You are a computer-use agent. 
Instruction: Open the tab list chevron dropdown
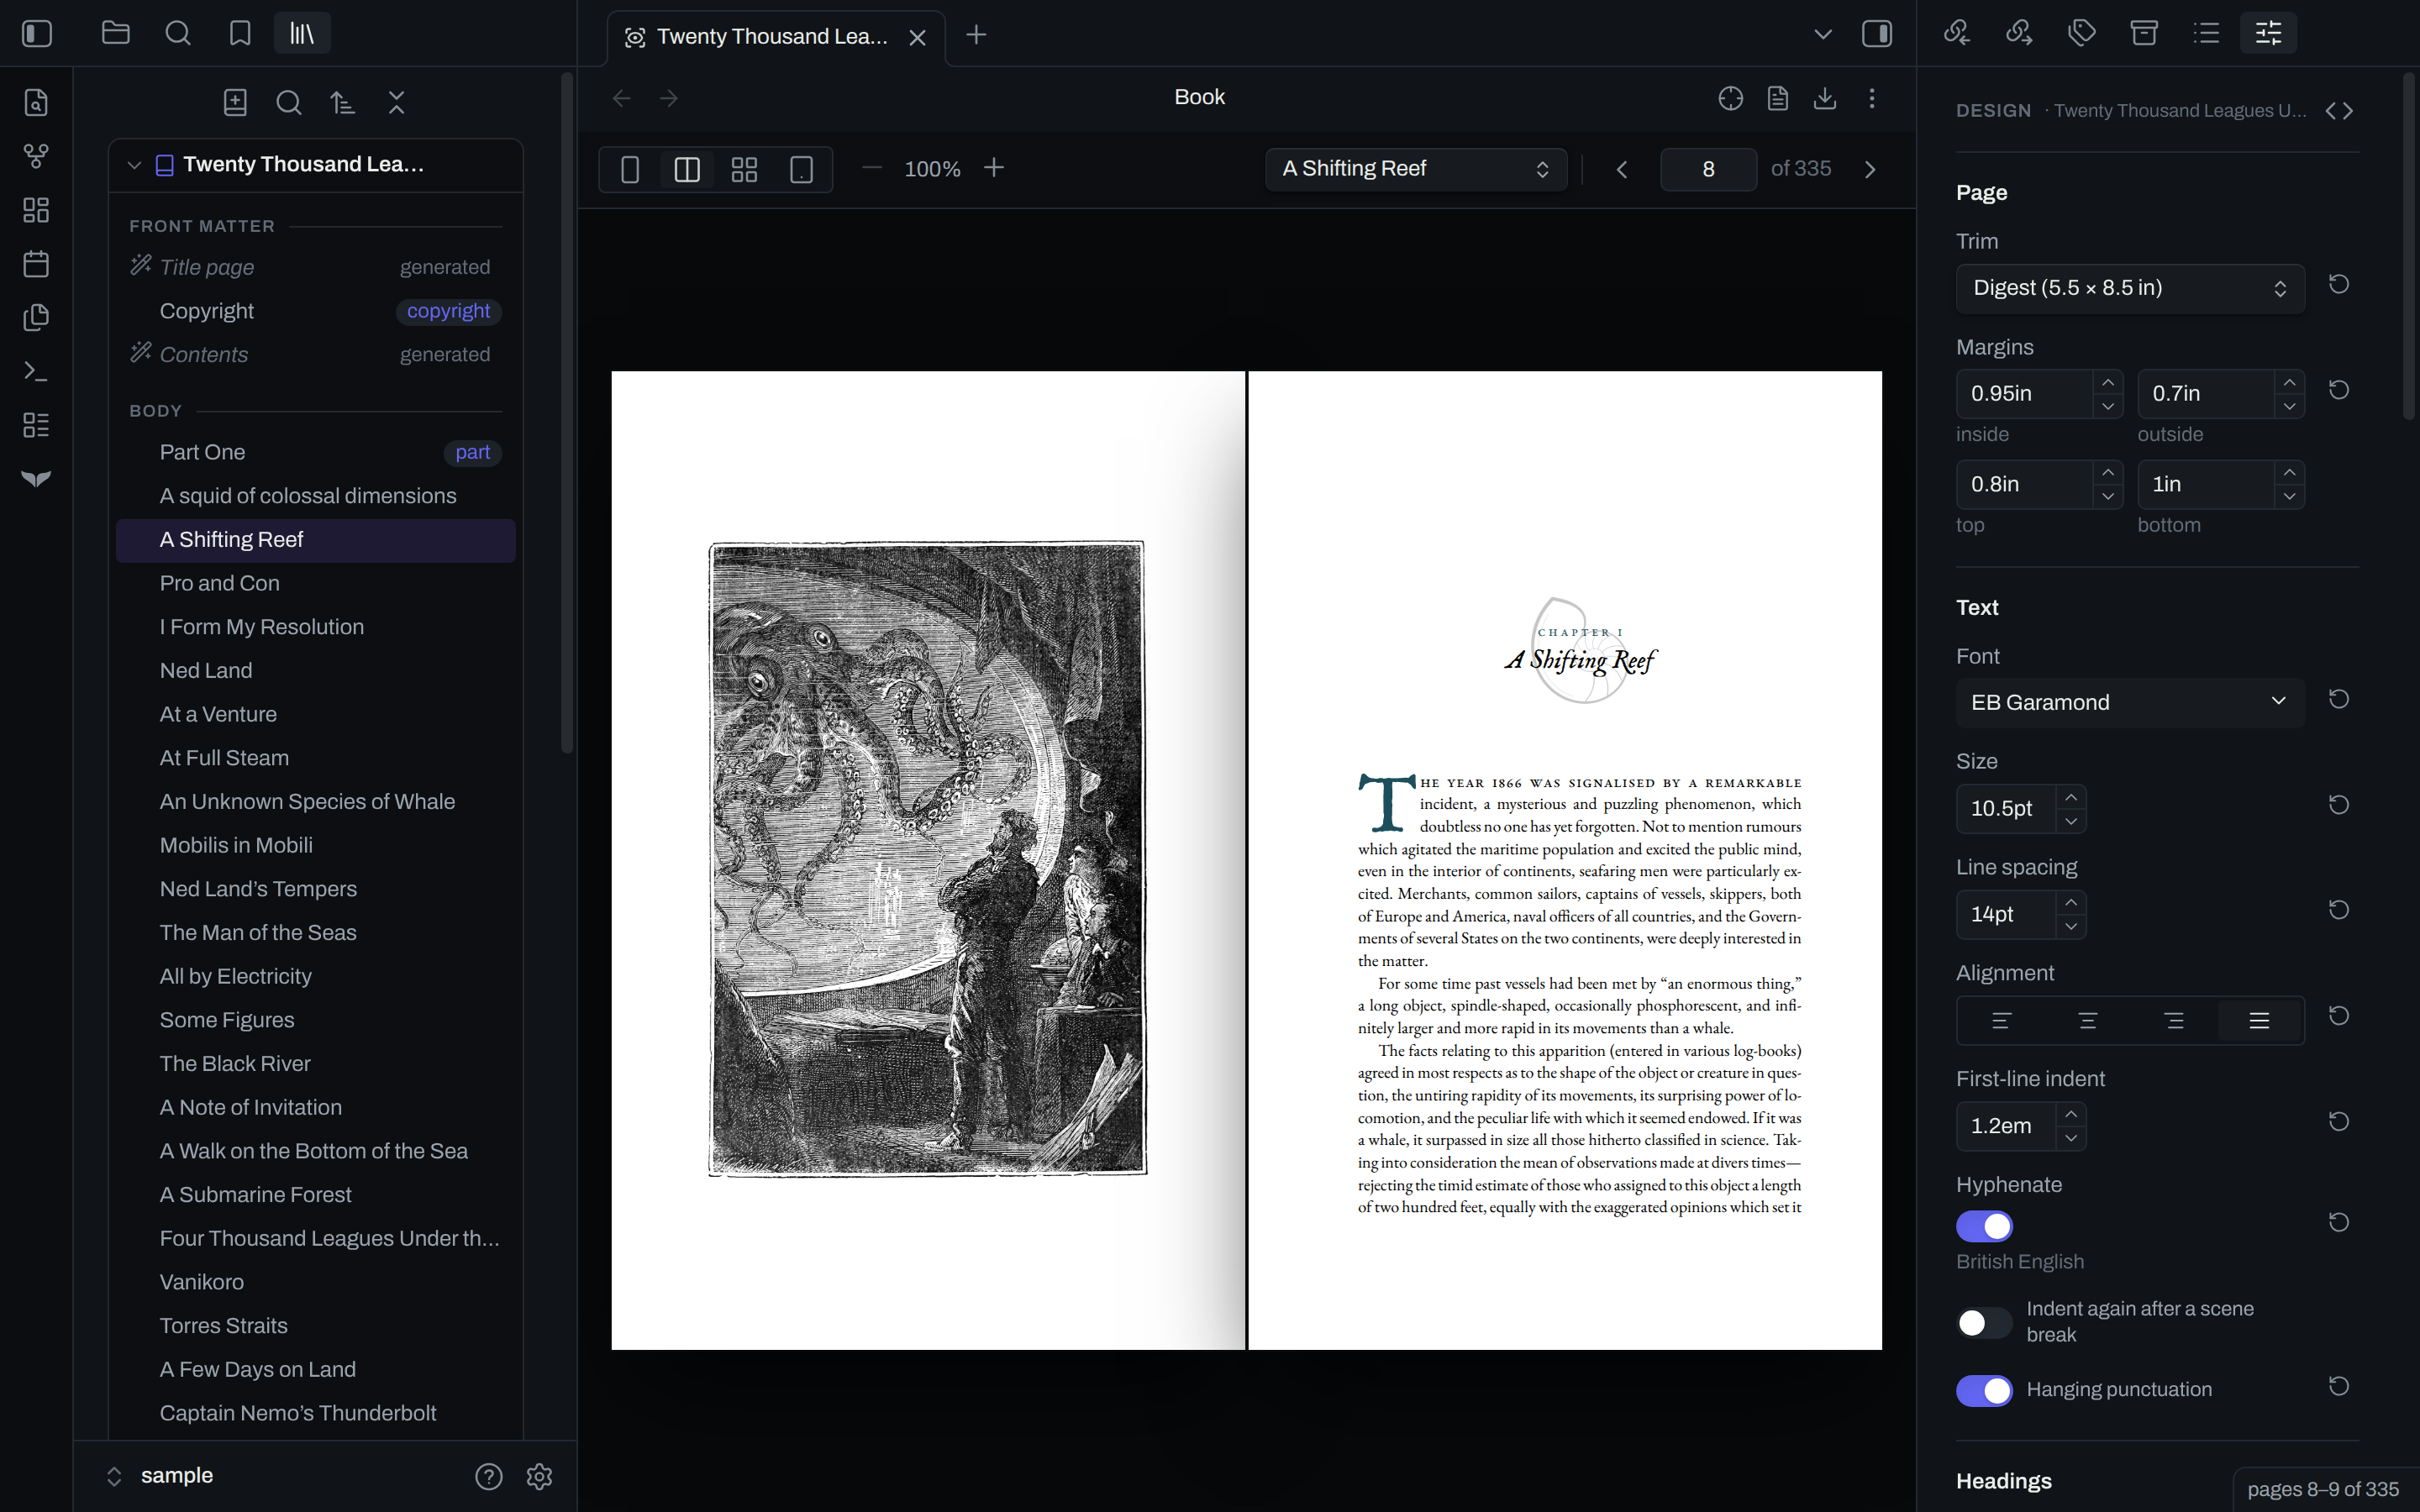coord(1822,34)
